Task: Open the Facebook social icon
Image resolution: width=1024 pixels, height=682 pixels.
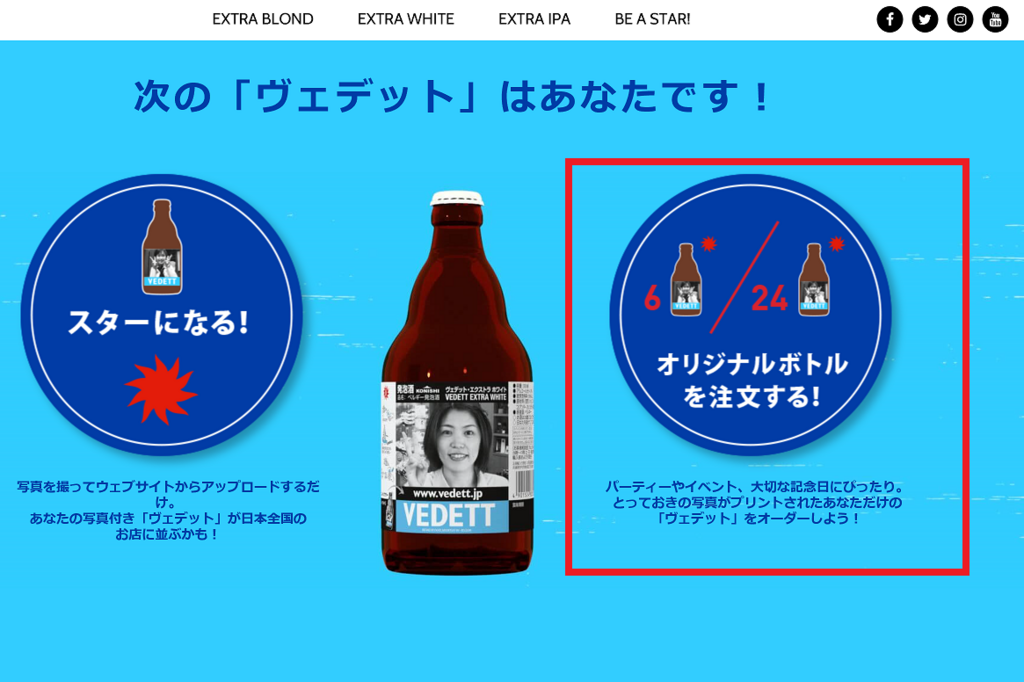Action: (889, 19)
